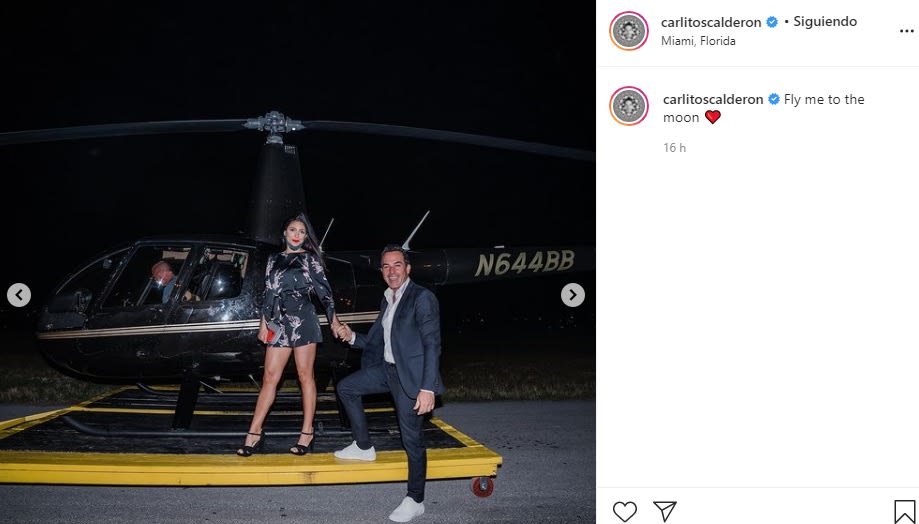
Task: Open the profile picture next to caption
Action: coord(629,106)
